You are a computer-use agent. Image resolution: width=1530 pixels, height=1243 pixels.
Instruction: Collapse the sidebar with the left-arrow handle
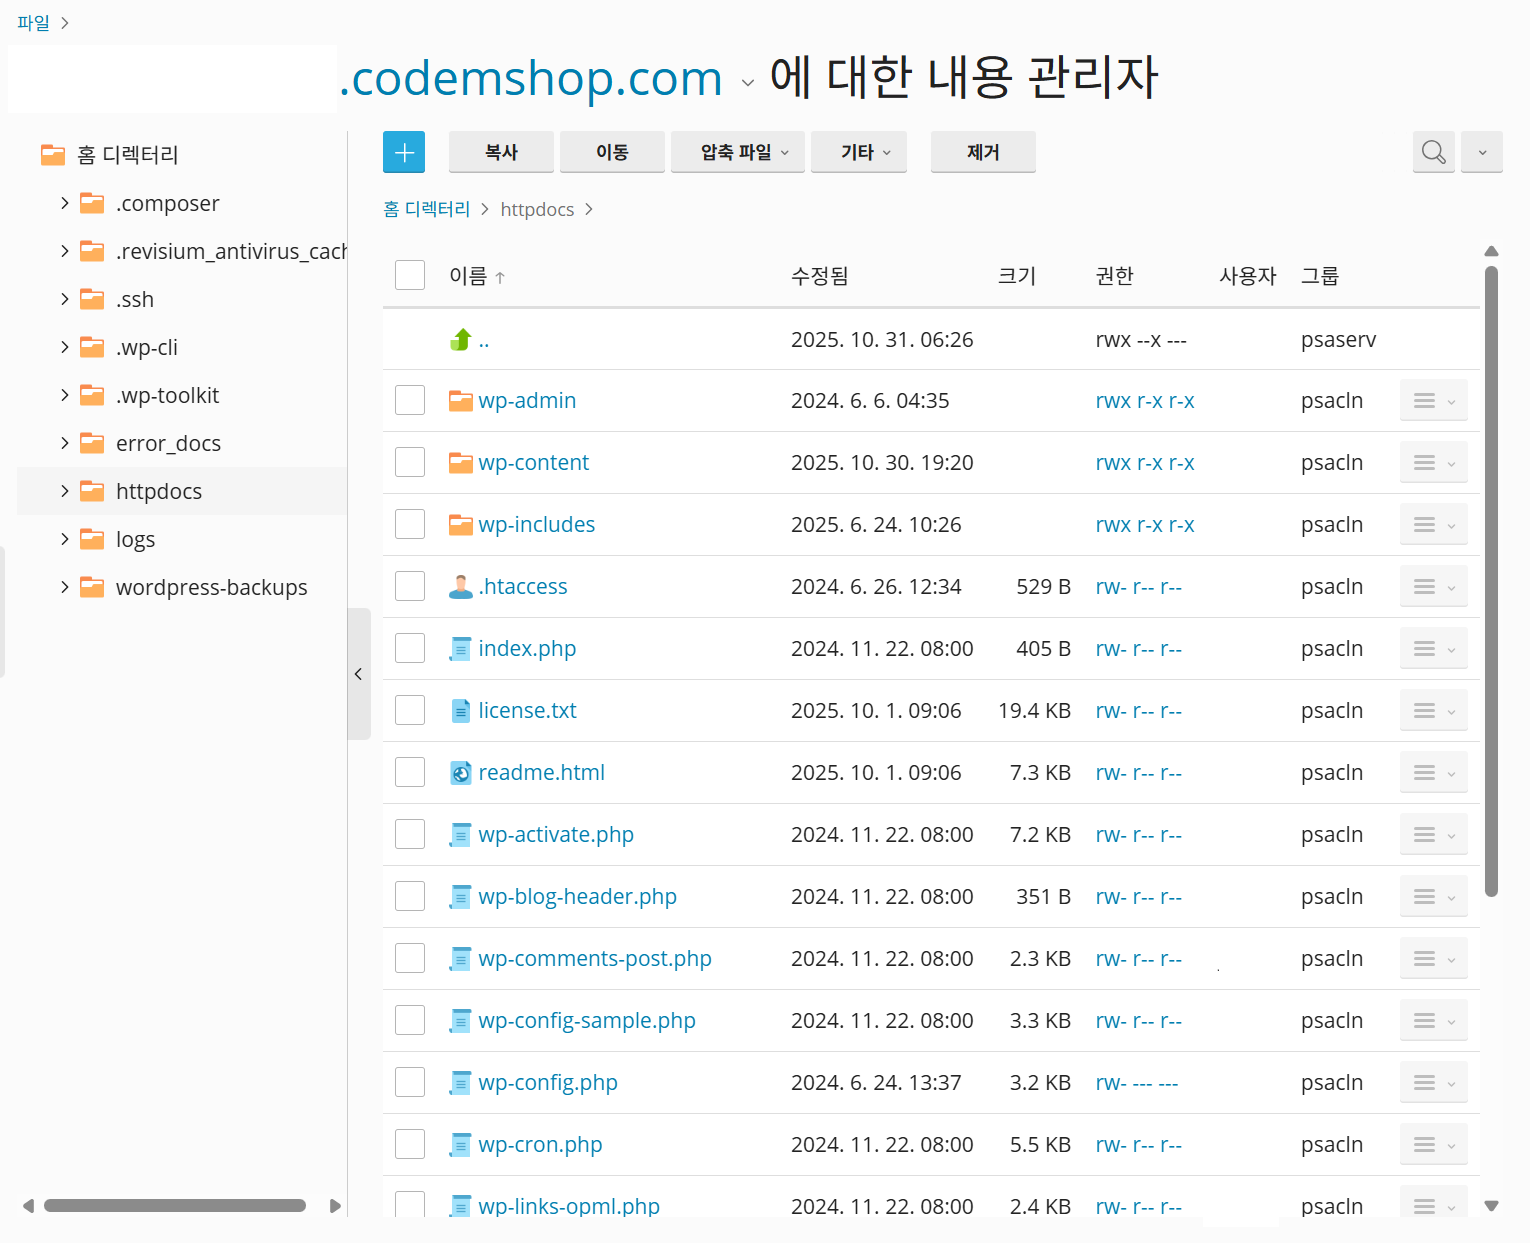tap(358, 674)
